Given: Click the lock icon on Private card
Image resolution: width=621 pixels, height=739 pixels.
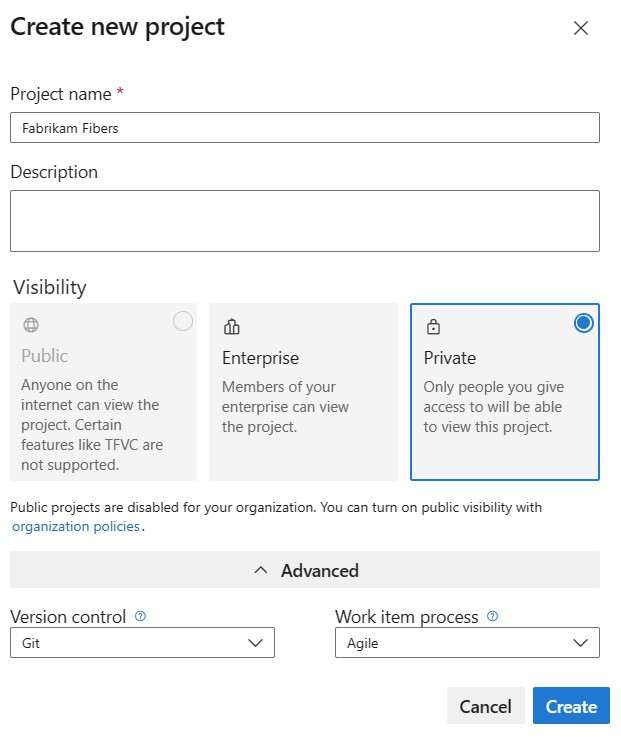Looking at the screenshot, I should pyautogui.click(x=433, y=326).
